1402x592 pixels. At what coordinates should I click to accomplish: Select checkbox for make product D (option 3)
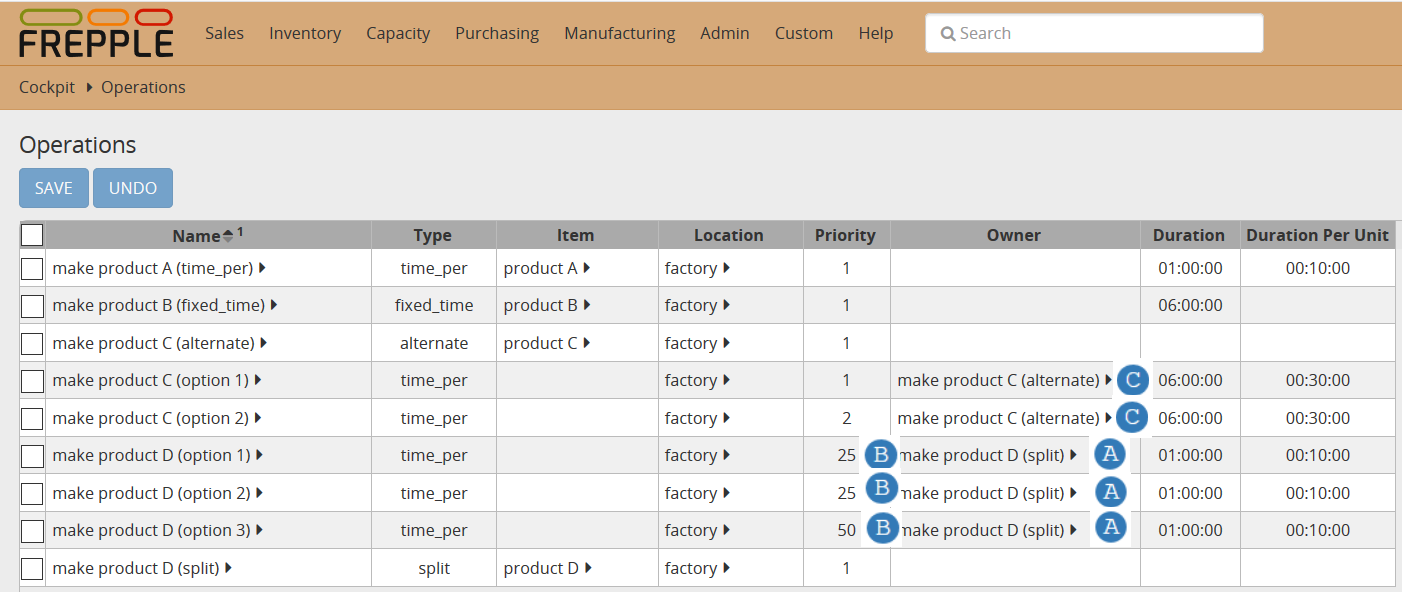32,531
